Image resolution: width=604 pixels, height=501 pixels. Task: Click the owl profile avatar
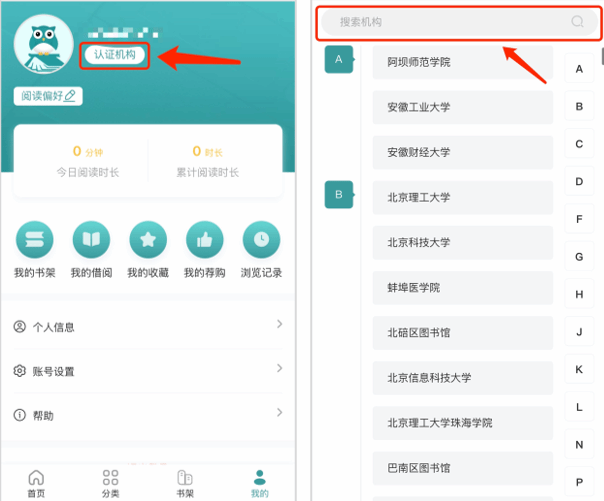(x=42, y=46)
